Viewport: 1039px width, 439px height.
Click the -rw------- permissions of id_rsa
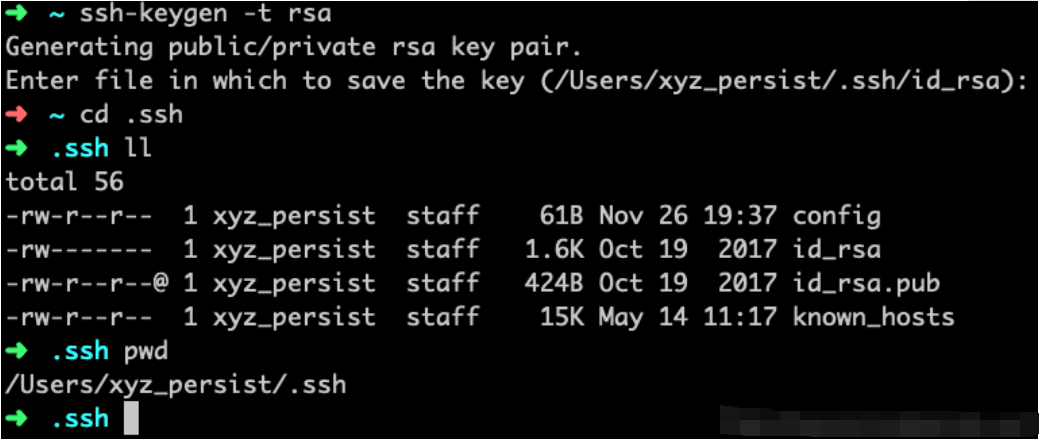click(79, 250)
